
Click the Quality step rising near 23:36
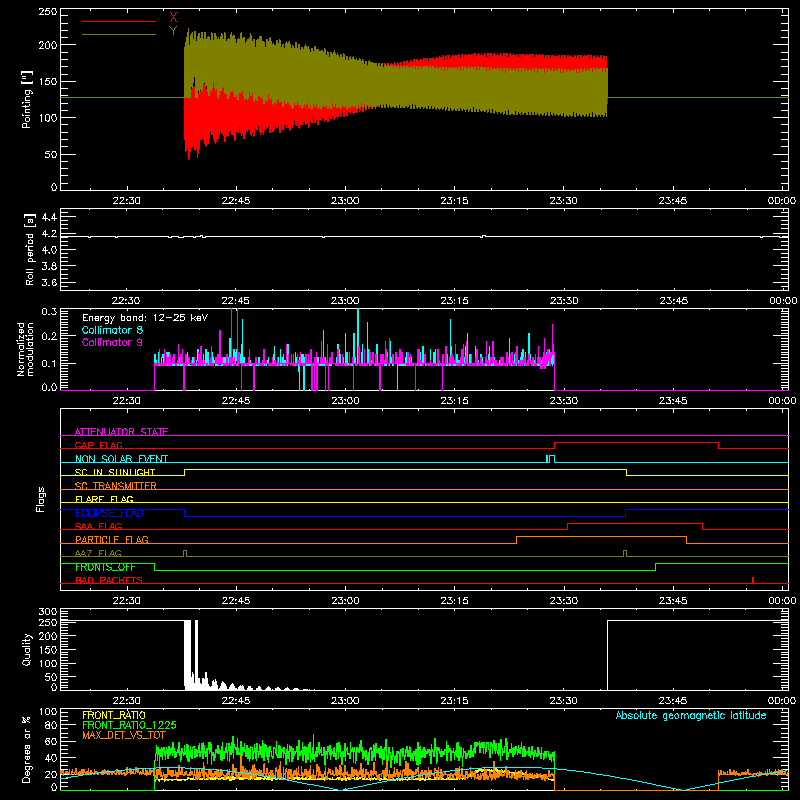coord(607,655)
